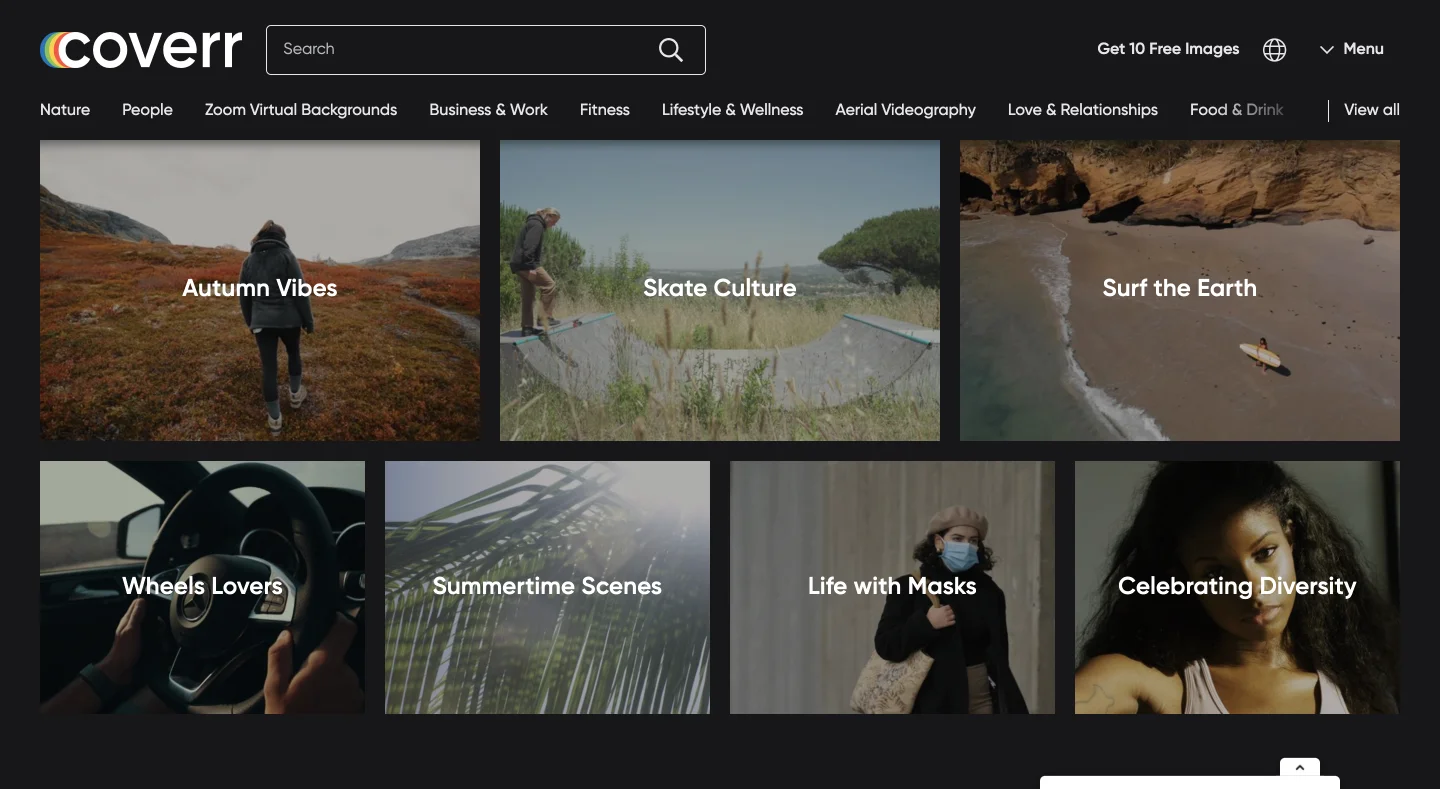The width and height of the screenshot is (1440, 789).
Task: Click the up-chevron widget at bottom right
Action: (x=1299, y=768)
